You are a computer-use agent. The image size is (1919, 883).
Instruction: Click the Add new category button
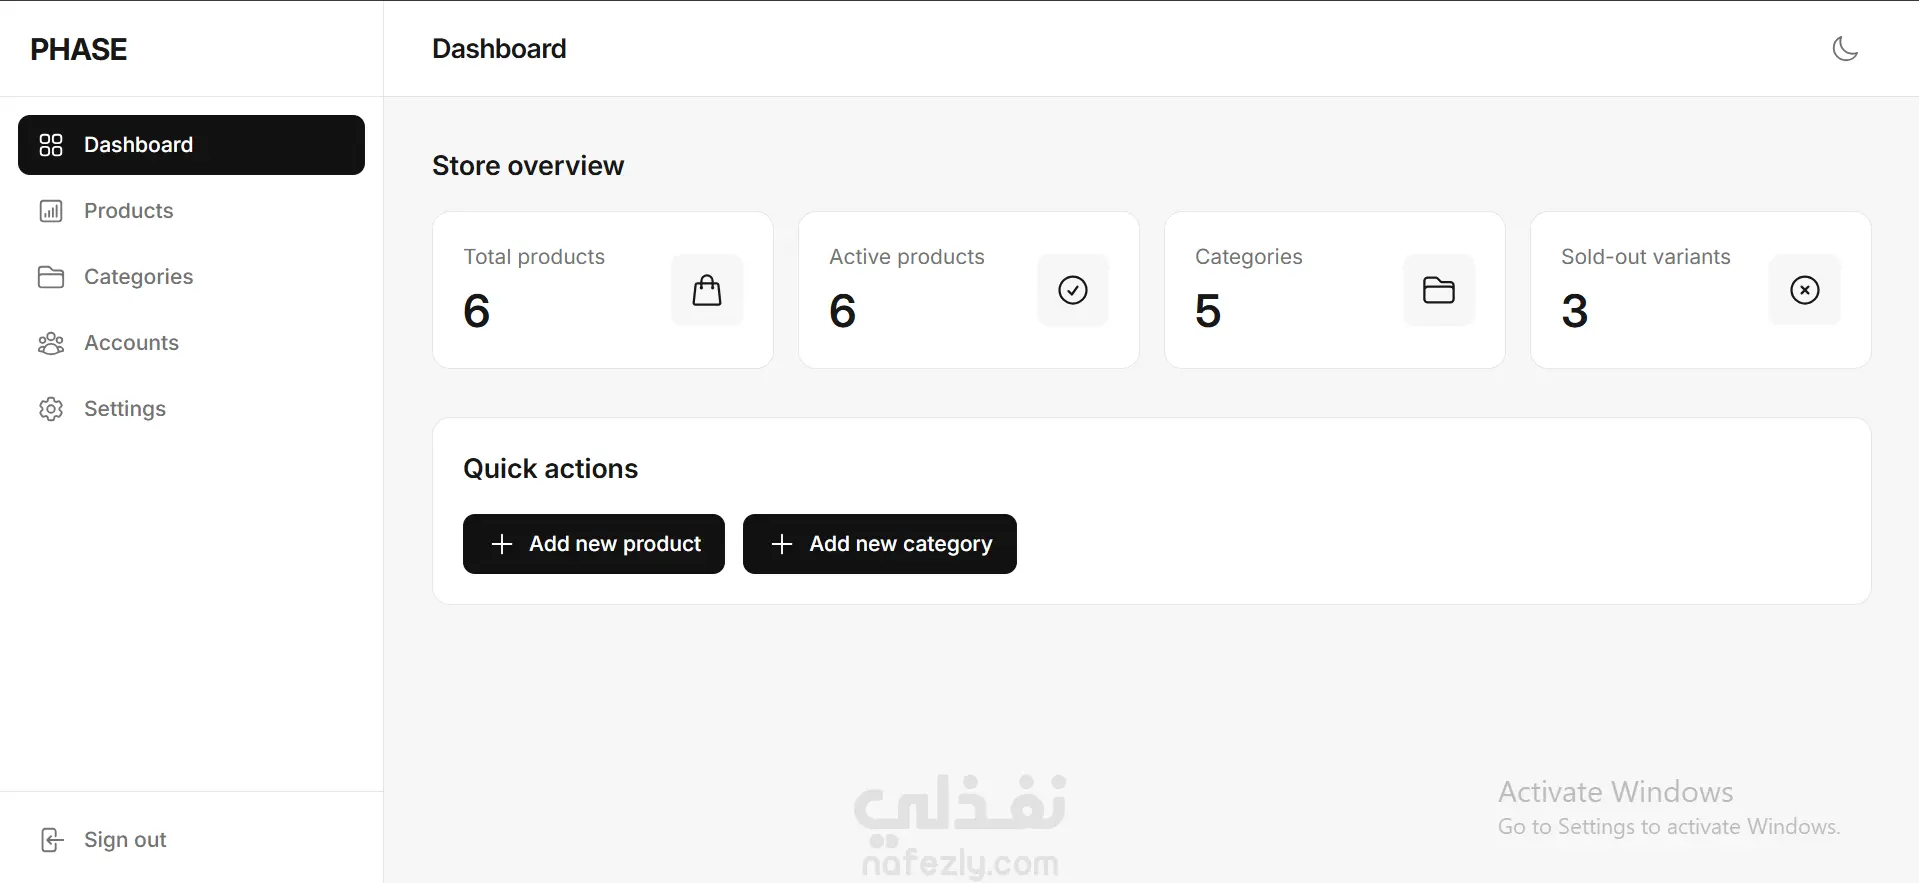point(880,544)
